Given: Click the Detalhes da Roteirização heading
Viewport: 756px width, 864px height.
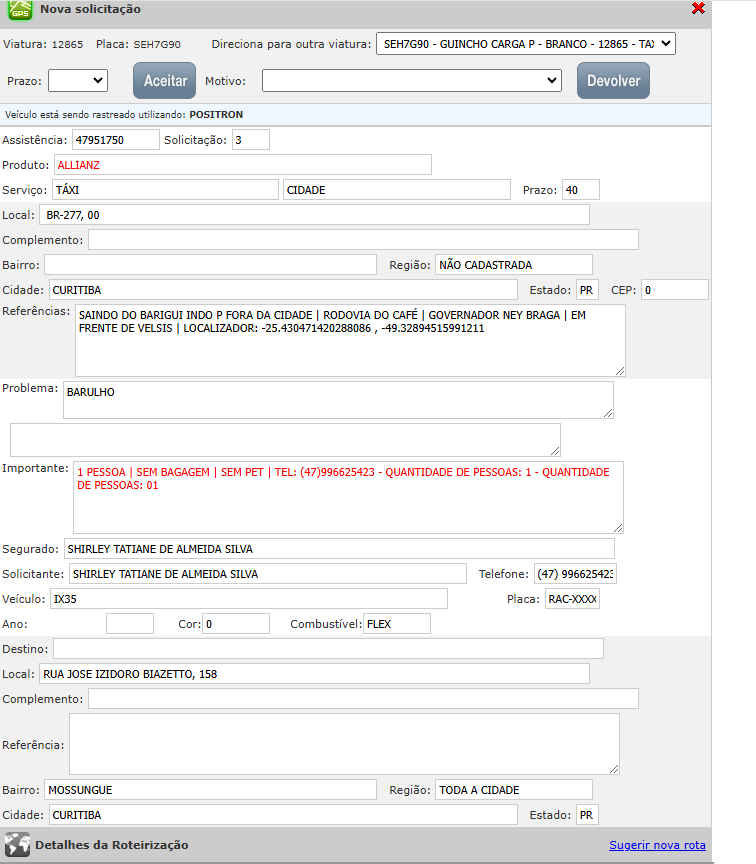Looking at the screenshot, I should 112,845.
